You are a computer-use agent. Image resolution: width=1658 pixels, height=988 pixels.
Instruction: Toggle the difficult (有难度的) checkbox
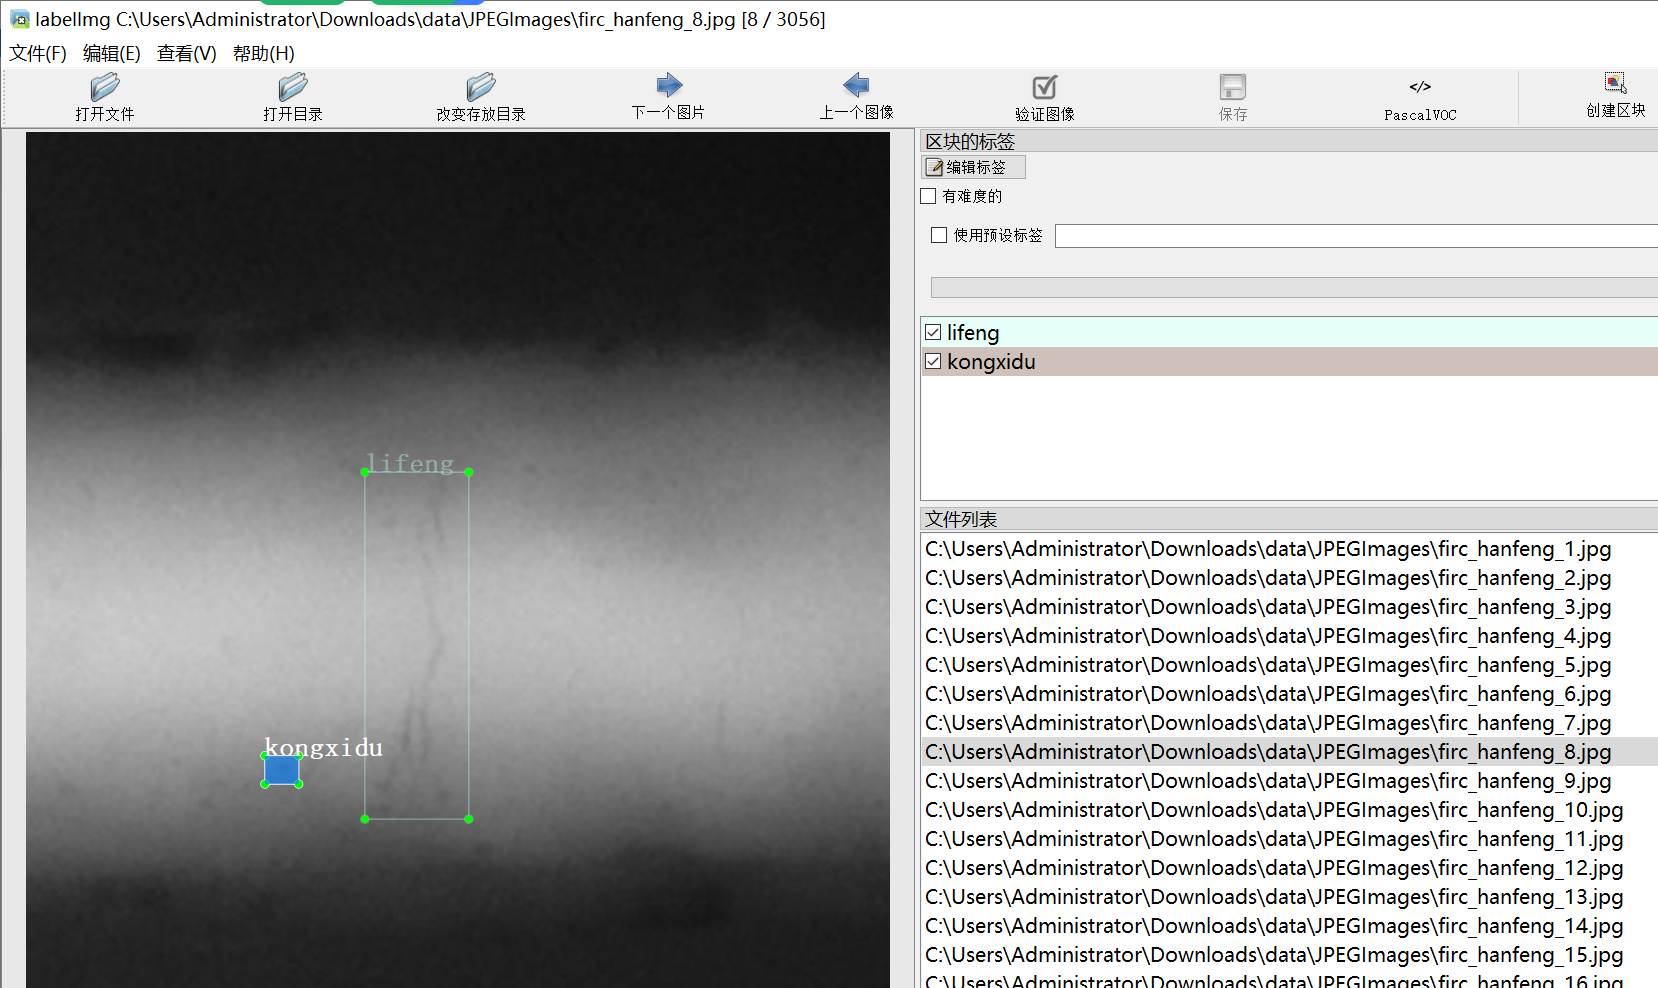click(x=929, y=196)
